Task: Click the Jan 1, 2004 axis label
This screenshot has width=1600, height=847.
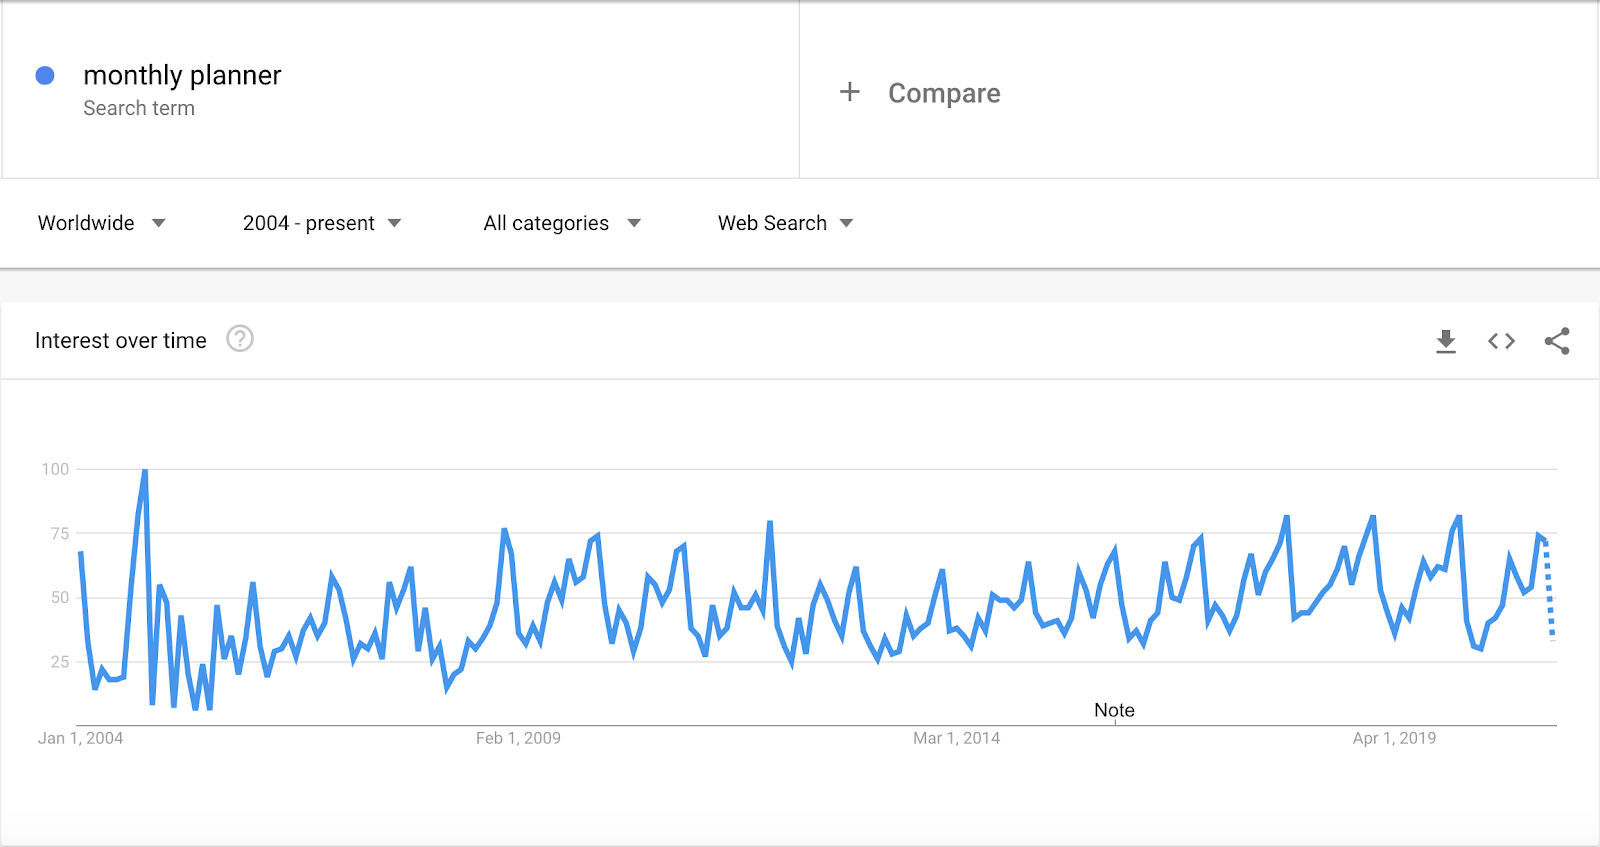Action: coord(80,738)
